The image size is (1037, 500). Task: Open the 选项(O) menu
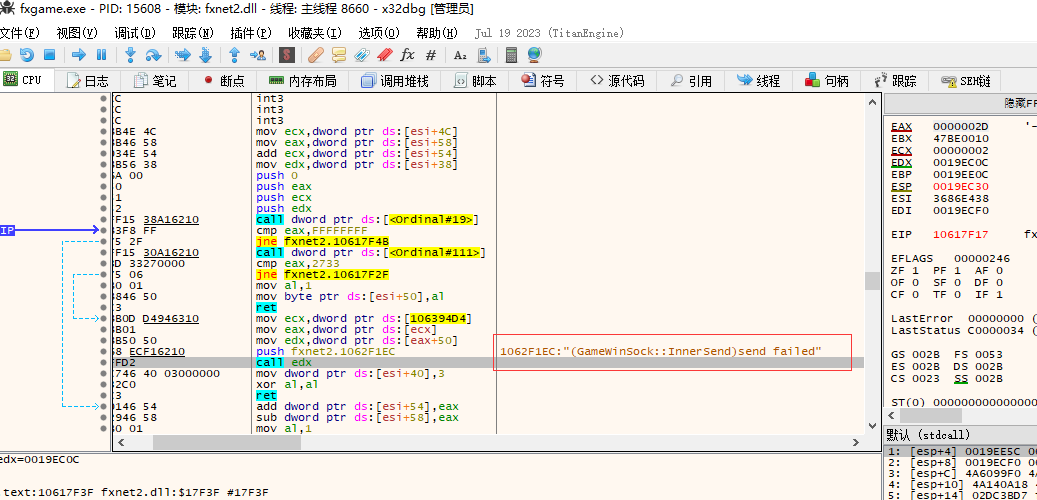coord(379,32)
